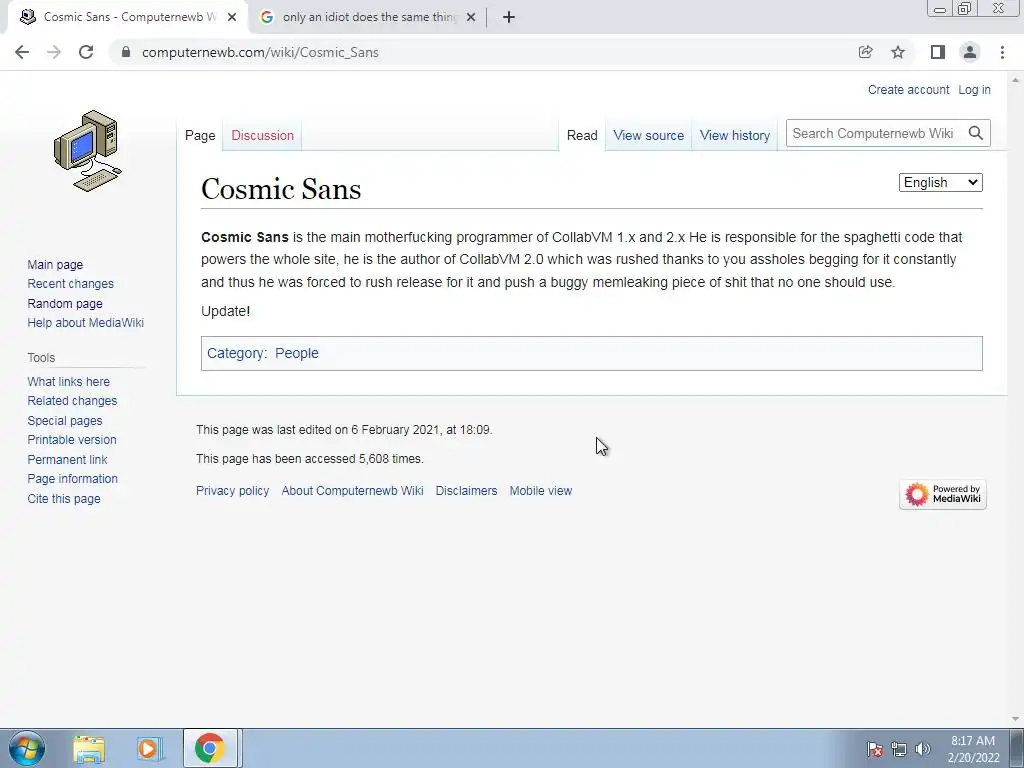The image size is (1024, 768).
Task: Open the Privacy policy link
Action: point(232,490)
